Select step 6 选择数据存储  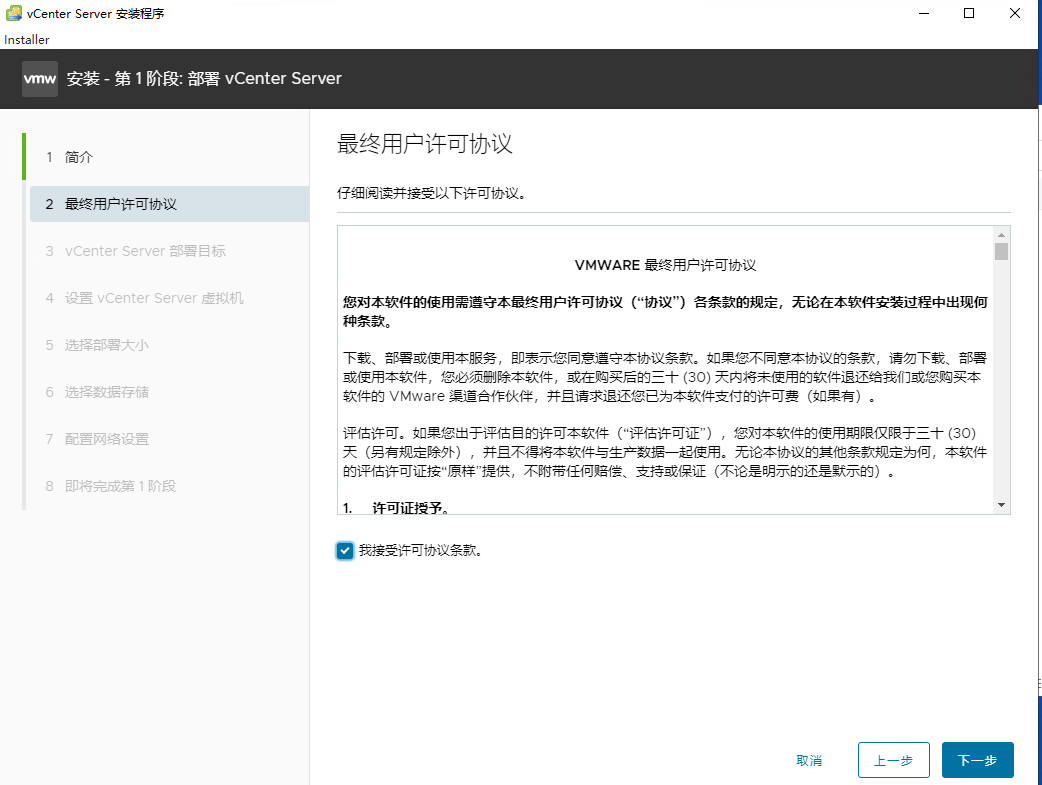(169, 392)
